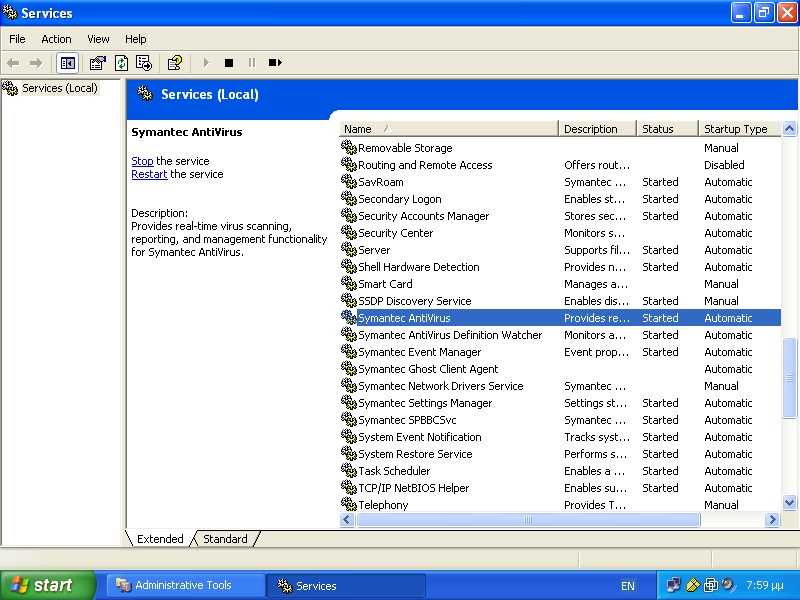Switch to Administrative Tools taskbar window
Screen dimensions: 800x600
(185, 585)
